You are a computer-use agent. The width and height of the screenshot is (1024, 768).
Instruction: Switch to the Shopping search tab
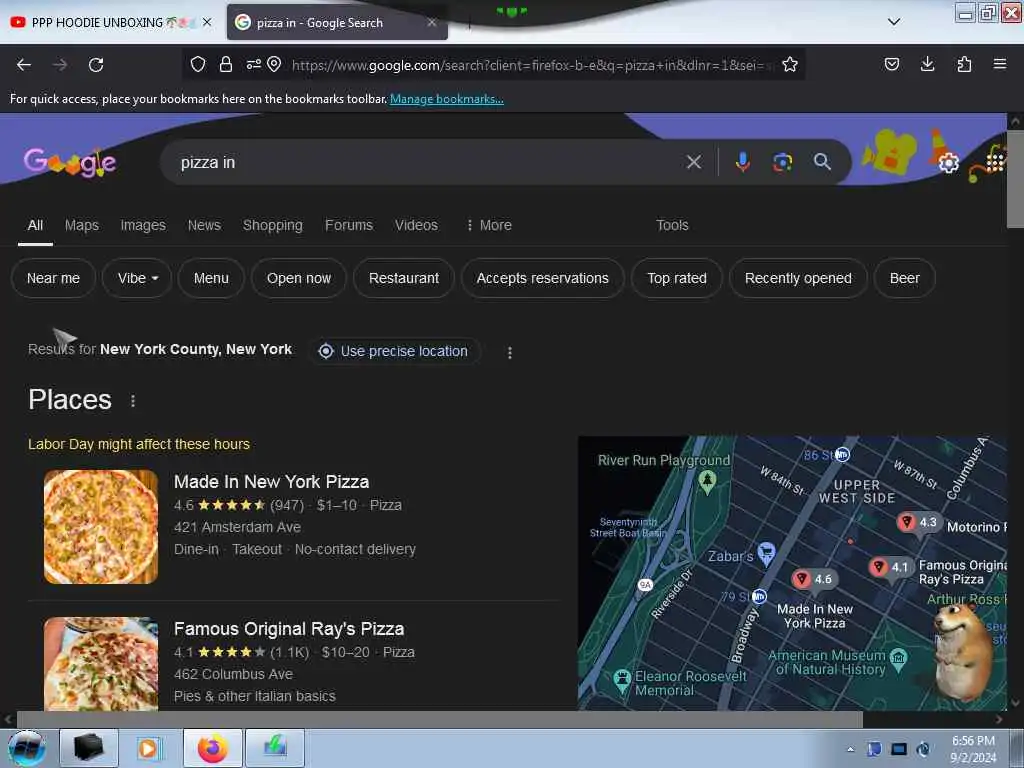[x=272, y=225]
